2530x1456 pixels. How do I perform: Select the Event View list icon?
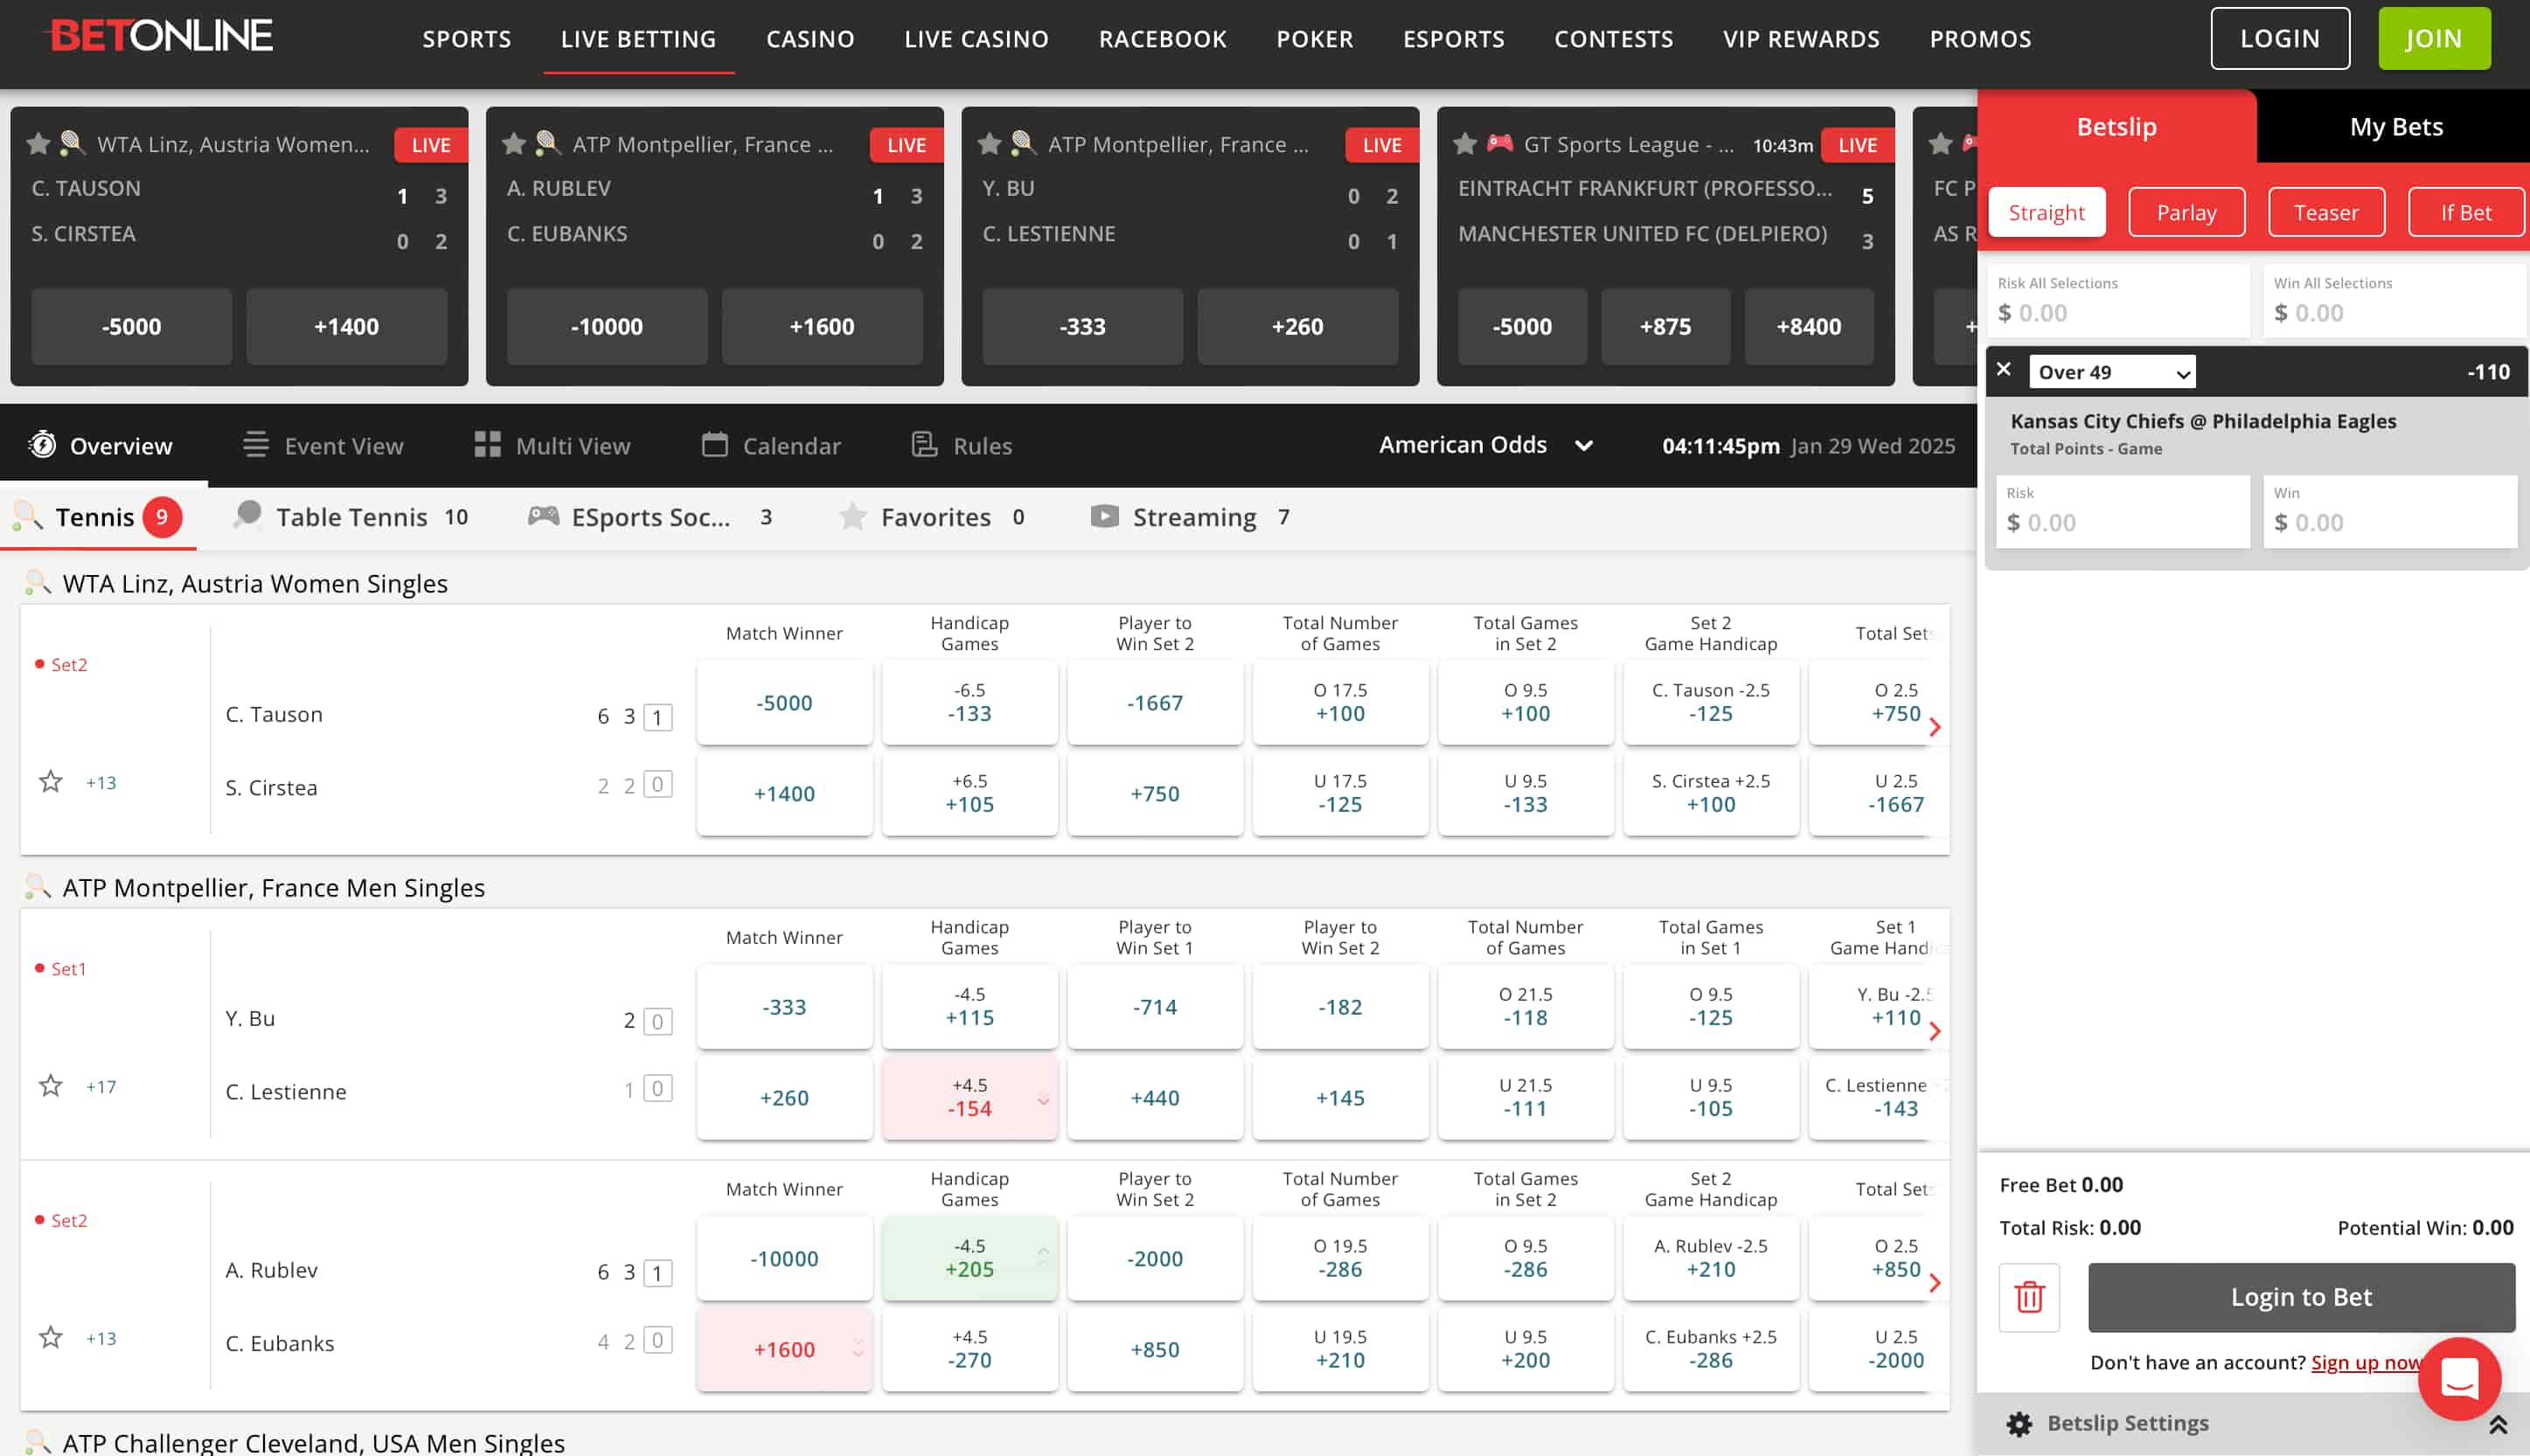254,445
